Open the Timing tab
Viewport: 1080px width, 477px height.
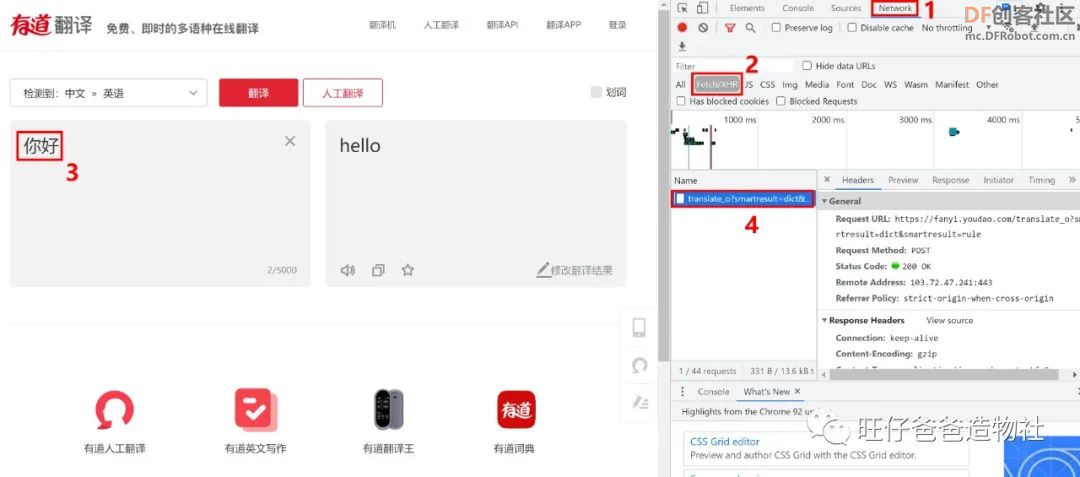(x=1041, y=180)
